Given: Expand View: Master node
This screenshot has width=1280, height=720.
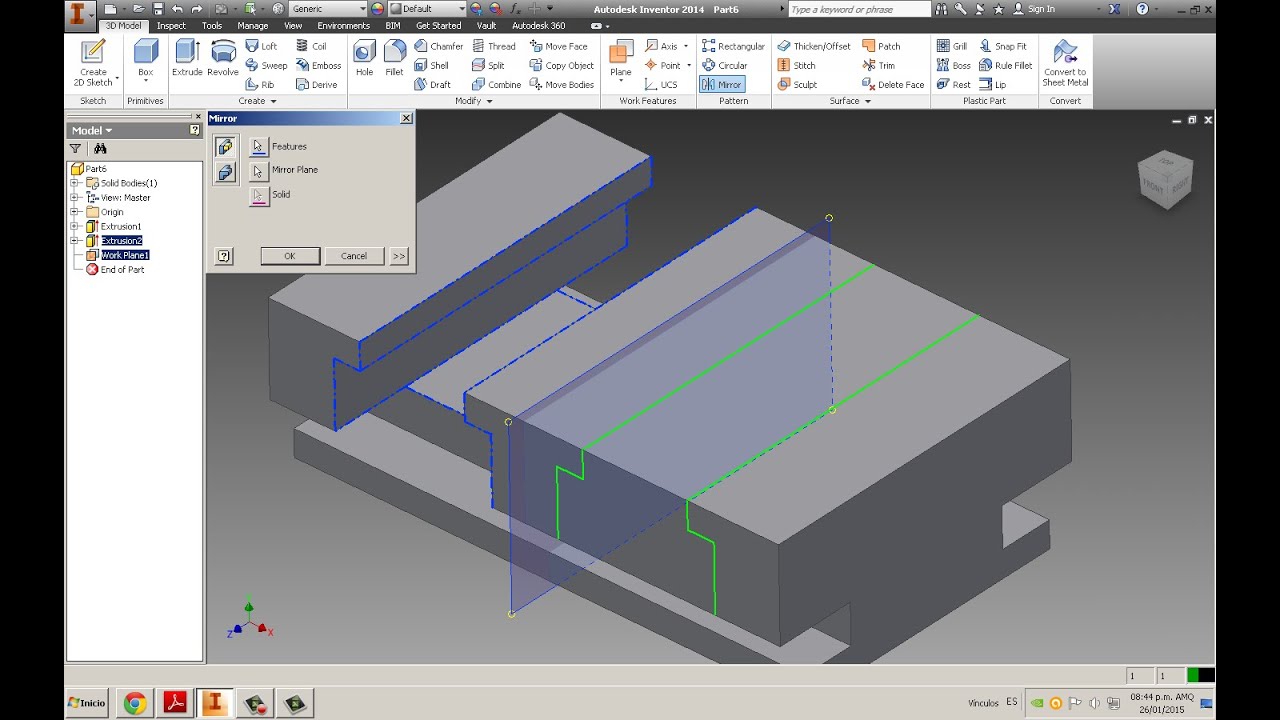Looking at the screenshot, I should (x=74, y=198).
